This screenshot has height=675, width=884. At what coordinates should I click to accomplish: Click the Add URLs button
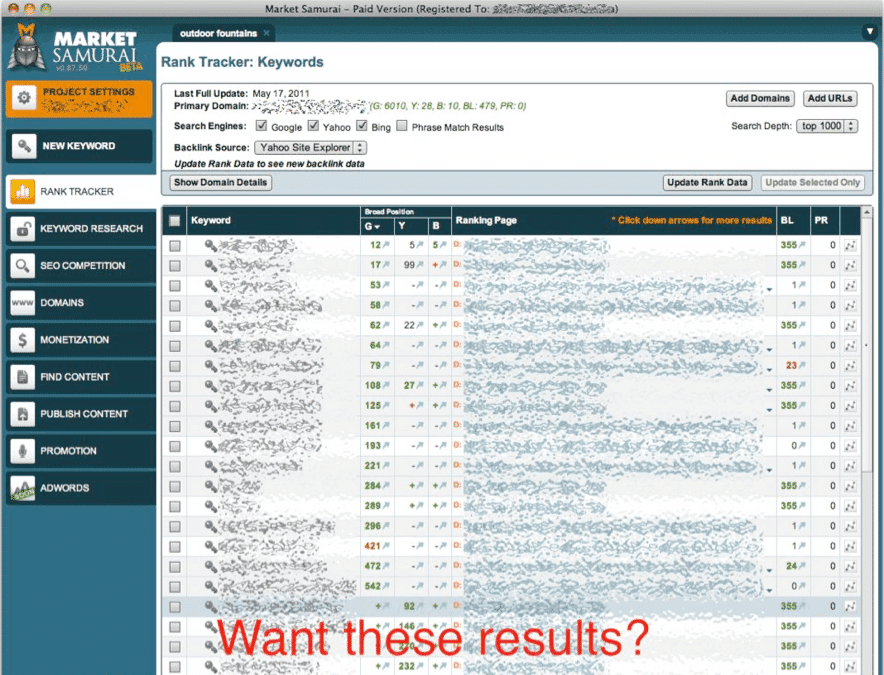(x=830, y=99)
